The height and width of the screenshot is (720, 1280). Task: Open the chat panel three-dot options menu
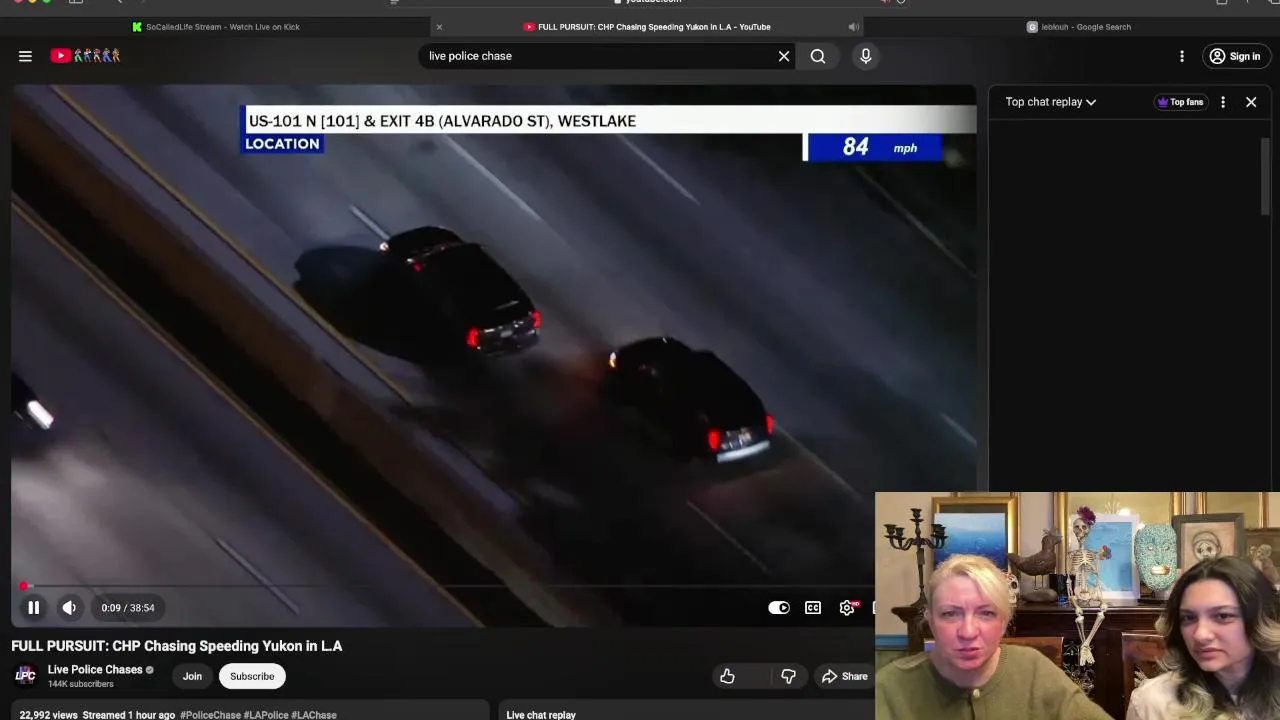coord(1223,102)
